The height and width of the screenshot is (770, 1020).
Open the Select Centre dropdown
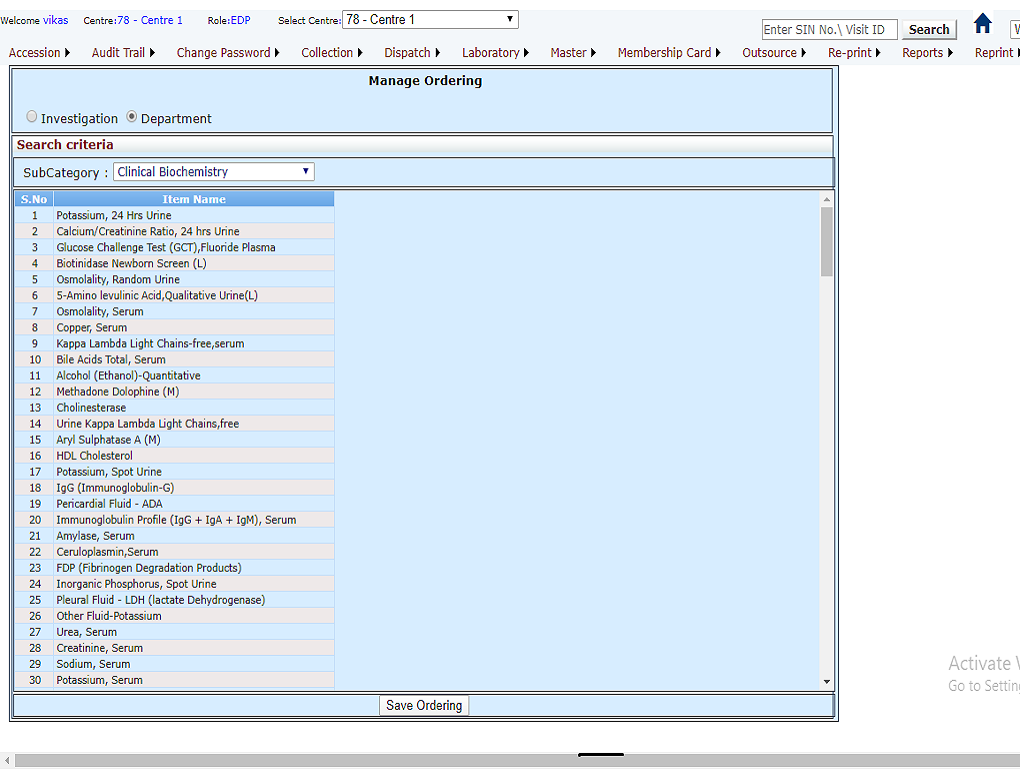pyautogui.click(x=430, y=20)
